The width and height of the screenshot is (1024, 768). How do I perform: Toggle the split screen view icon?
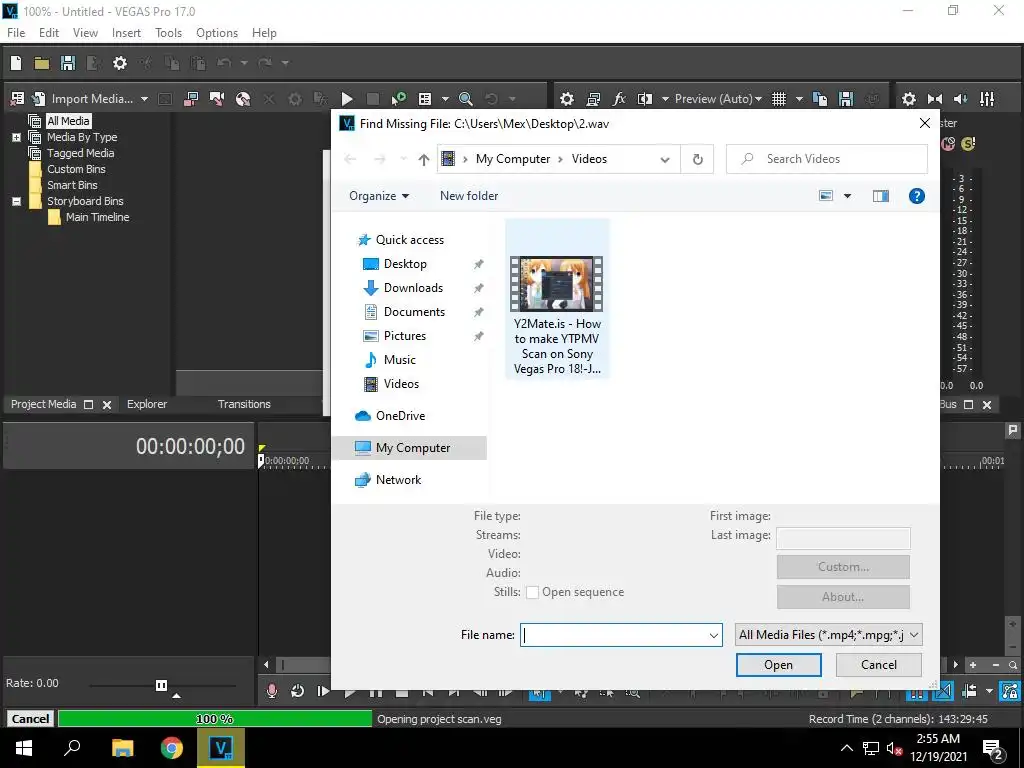tap(645, 99)
